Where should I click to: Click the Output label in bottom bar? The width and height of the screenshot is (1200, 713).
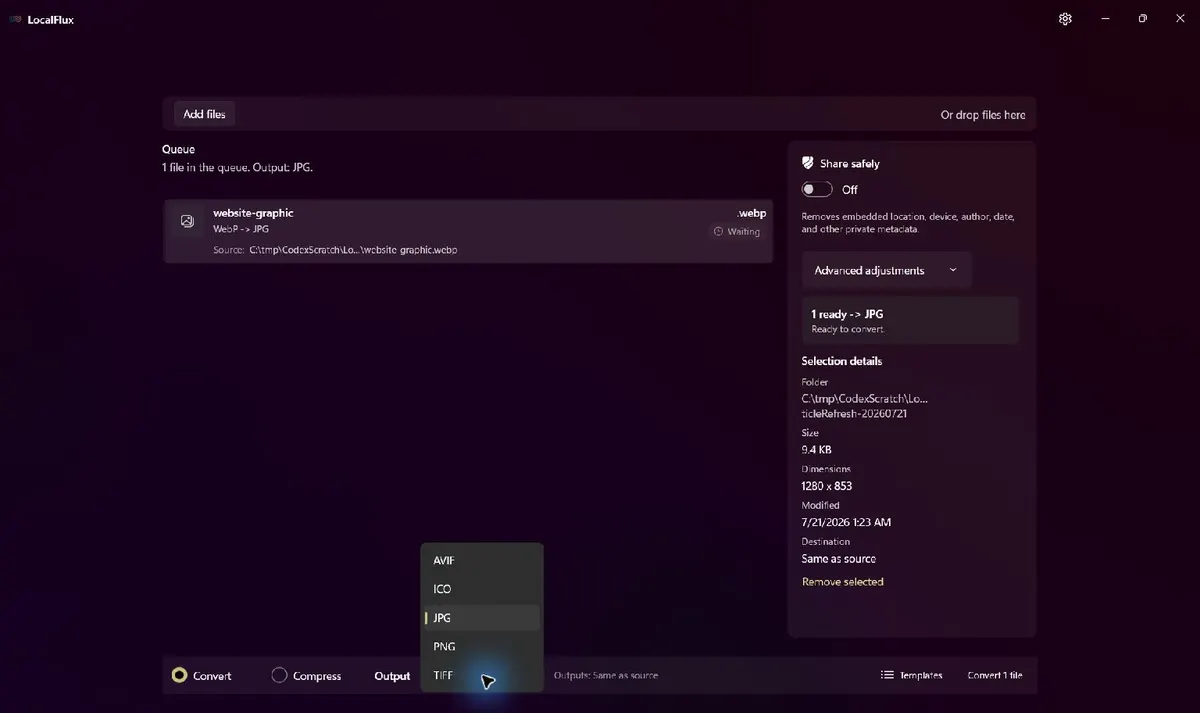tap(392, 676)
